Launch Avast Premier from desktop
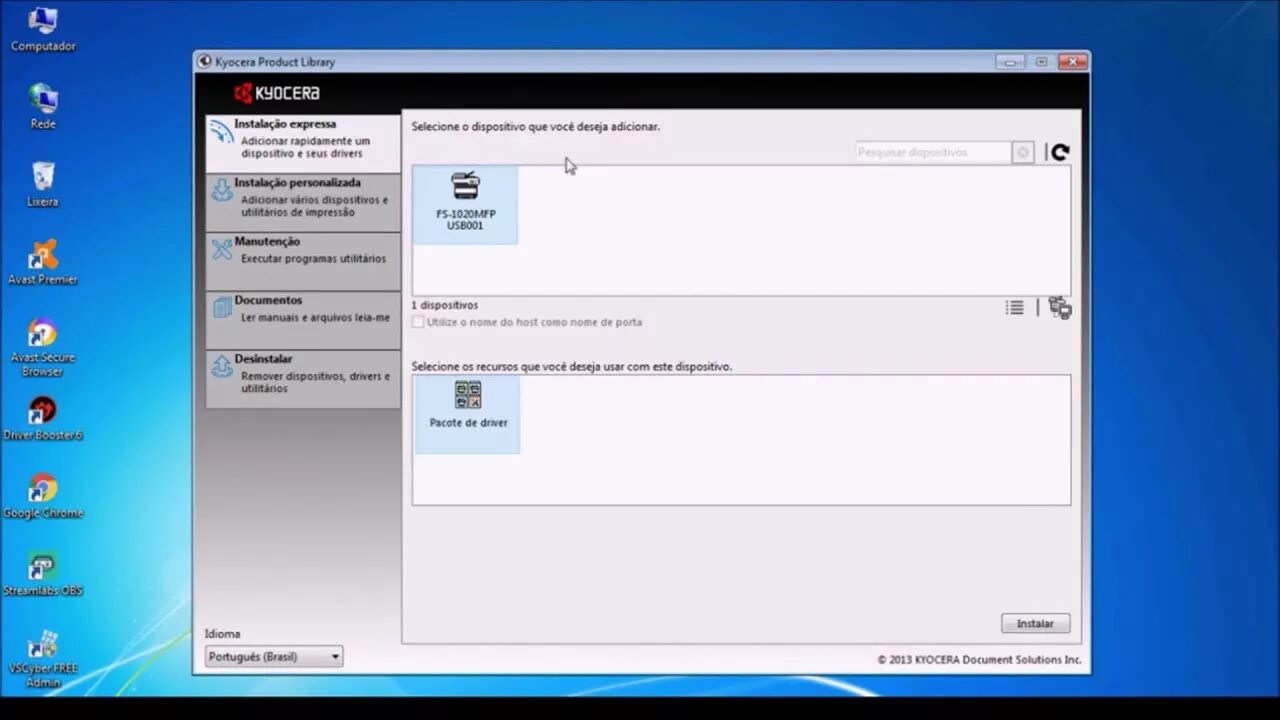 tap(43, 263)
